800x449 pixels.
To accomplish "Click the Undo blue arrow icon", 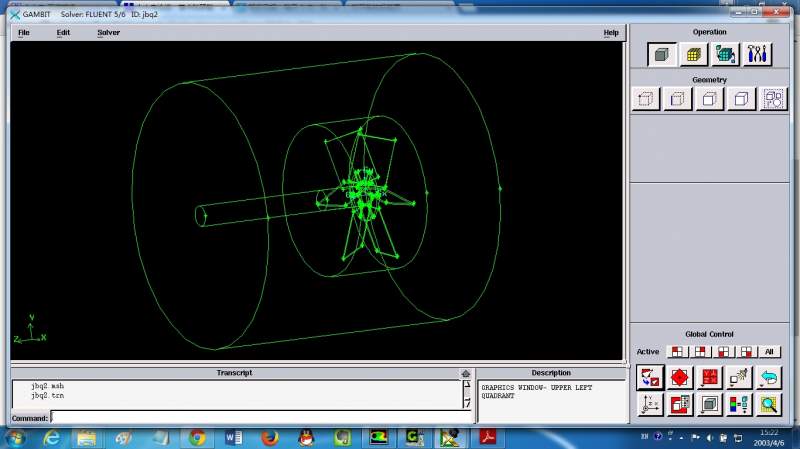I will pyautogui.click(x=769, y=378).
